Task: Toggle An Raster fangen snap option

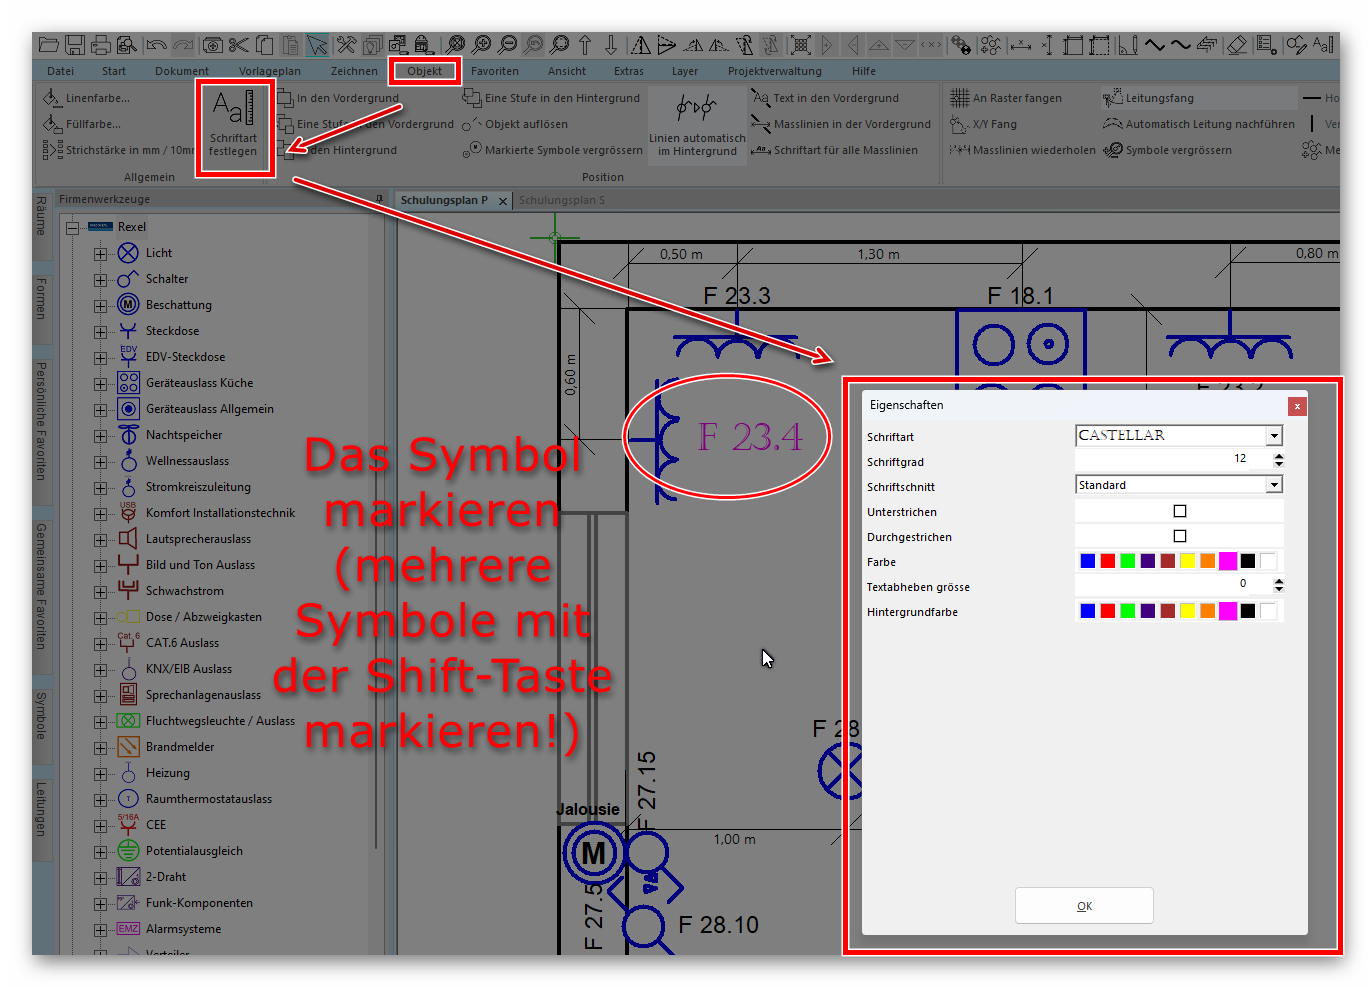Action: (x=1007, y=98)
